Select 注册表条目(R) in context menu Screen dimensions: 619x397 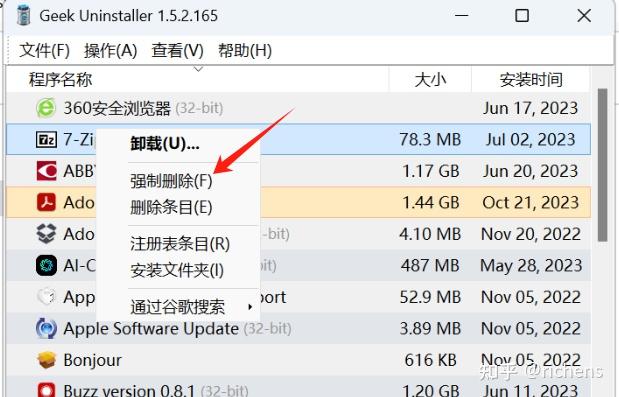(x=180, y=244)
